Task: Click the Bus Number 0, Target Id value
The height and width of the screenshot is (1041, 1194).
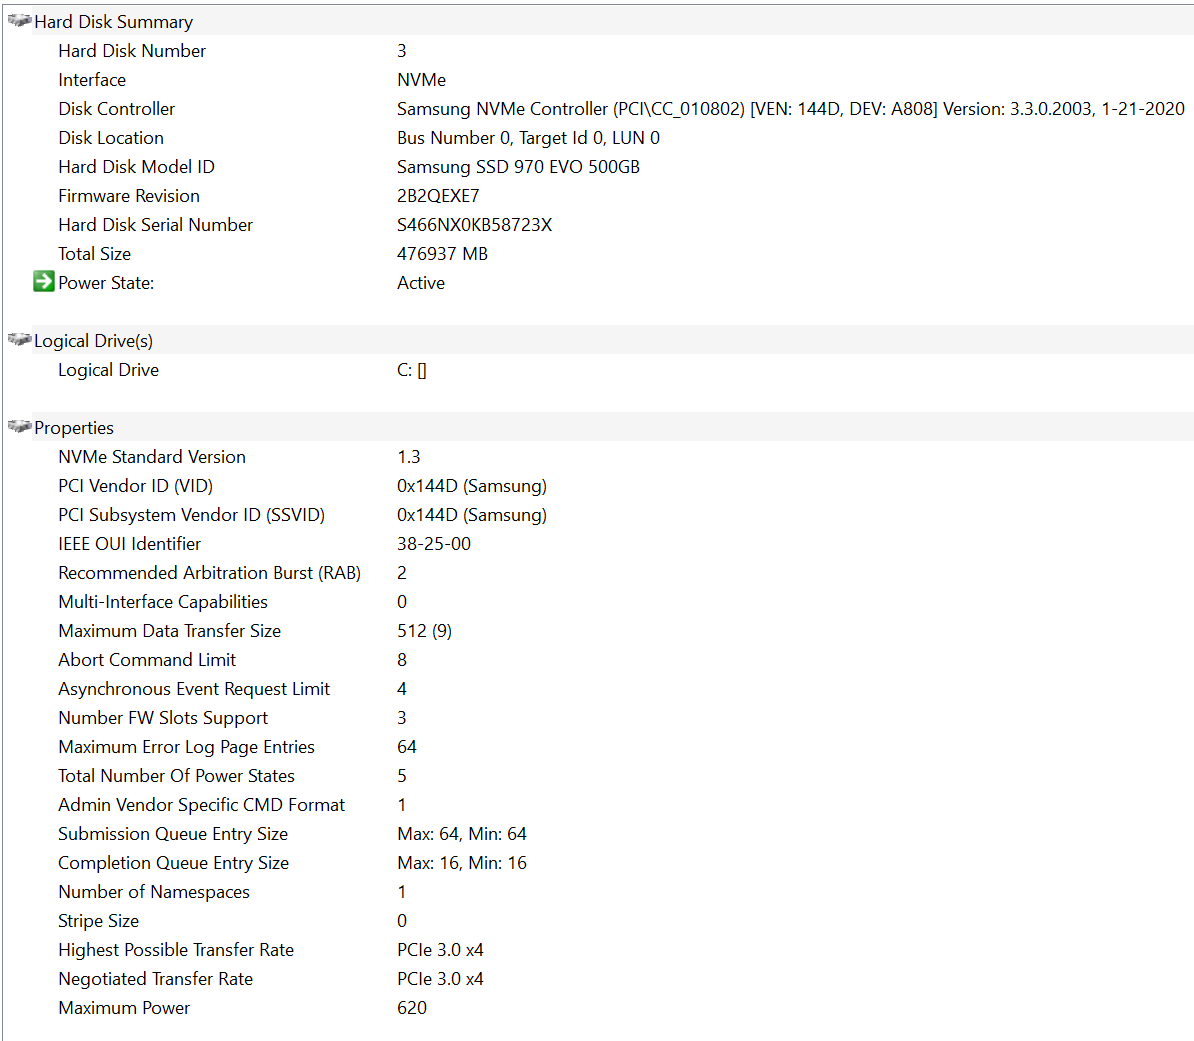Action: point(528,138)
